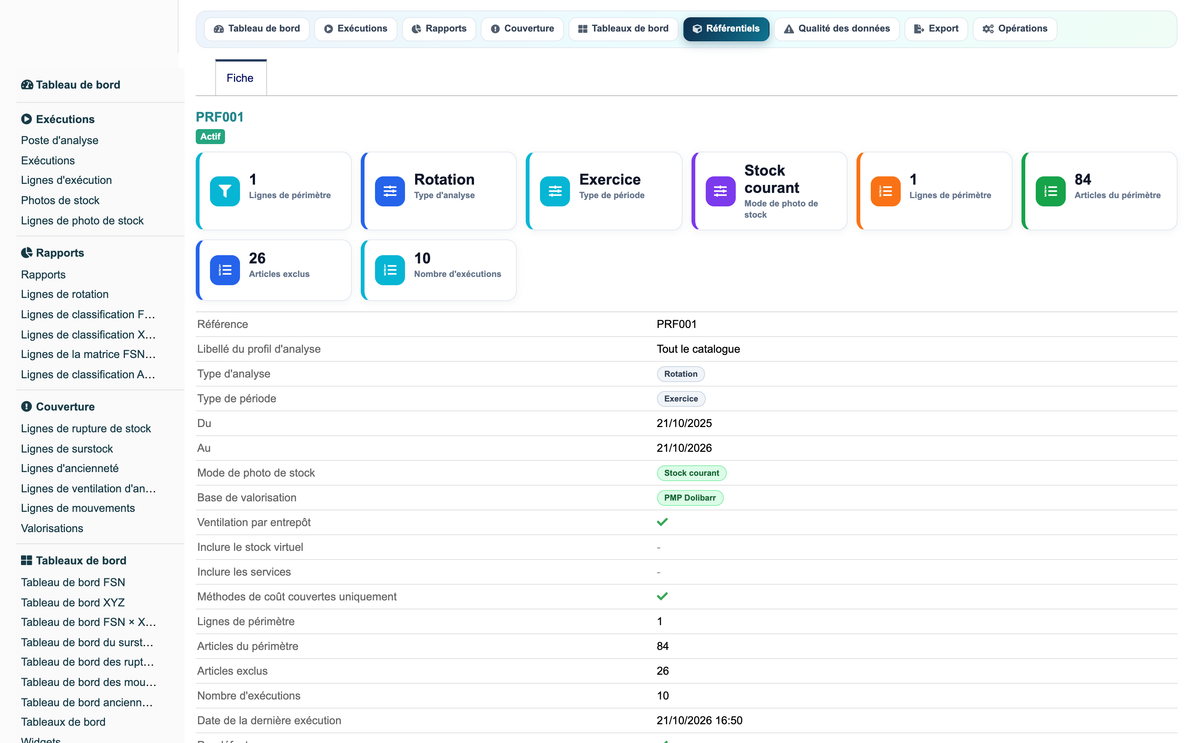Click the Au date value 21/10/2026
The image size is (1200, 743).
(684, 448)
